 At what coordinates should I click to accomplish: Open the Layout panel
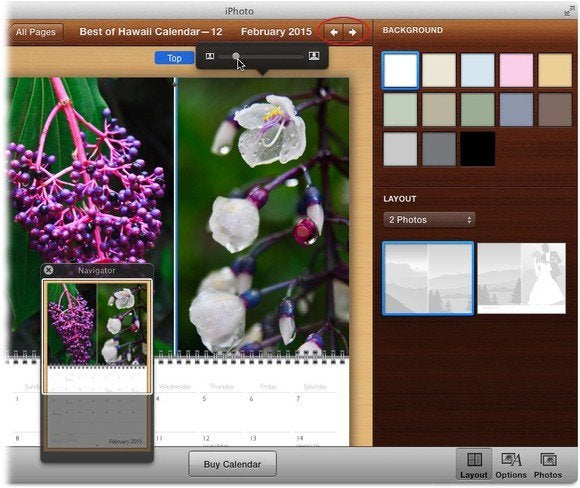coord(474,465)
